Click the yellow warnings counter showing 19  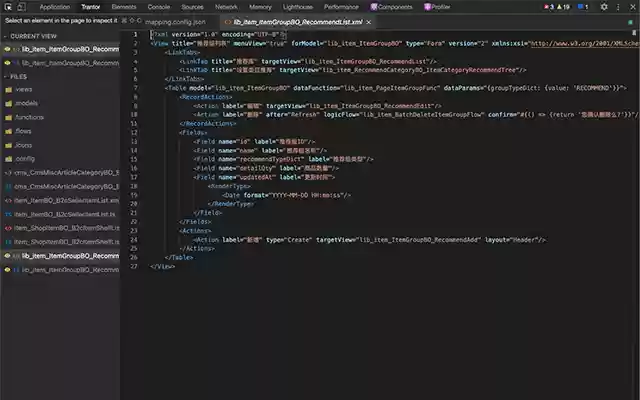coord(563,7)
